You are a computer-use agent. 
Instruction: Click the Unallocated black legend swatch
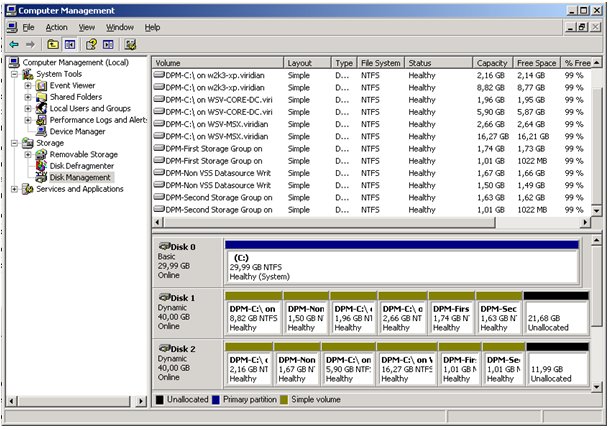tap(160, 400)
